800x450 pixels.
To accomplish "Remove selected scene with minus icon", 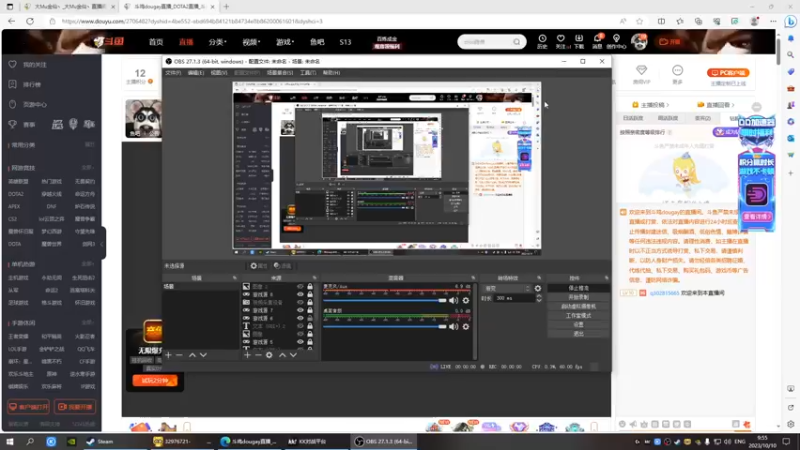I will 179,355.
